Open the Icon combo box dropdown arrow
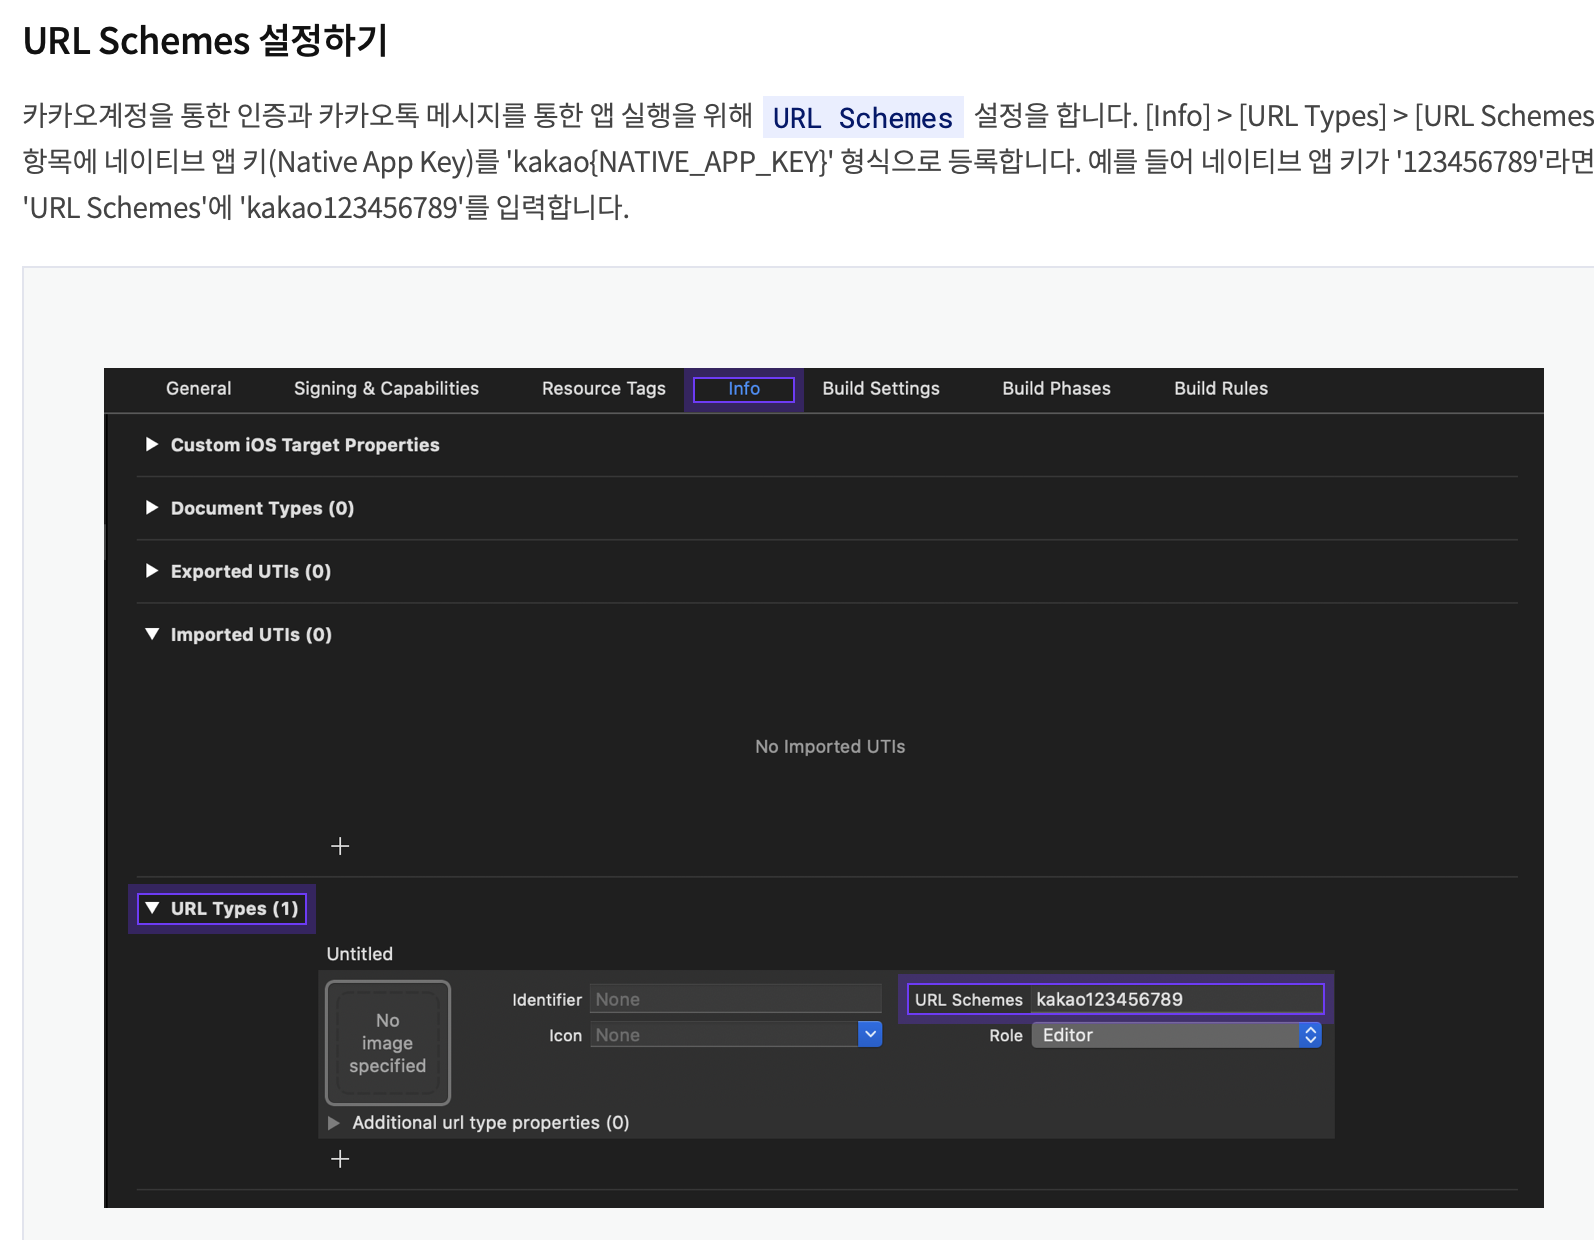 (x=870, y=1034)
